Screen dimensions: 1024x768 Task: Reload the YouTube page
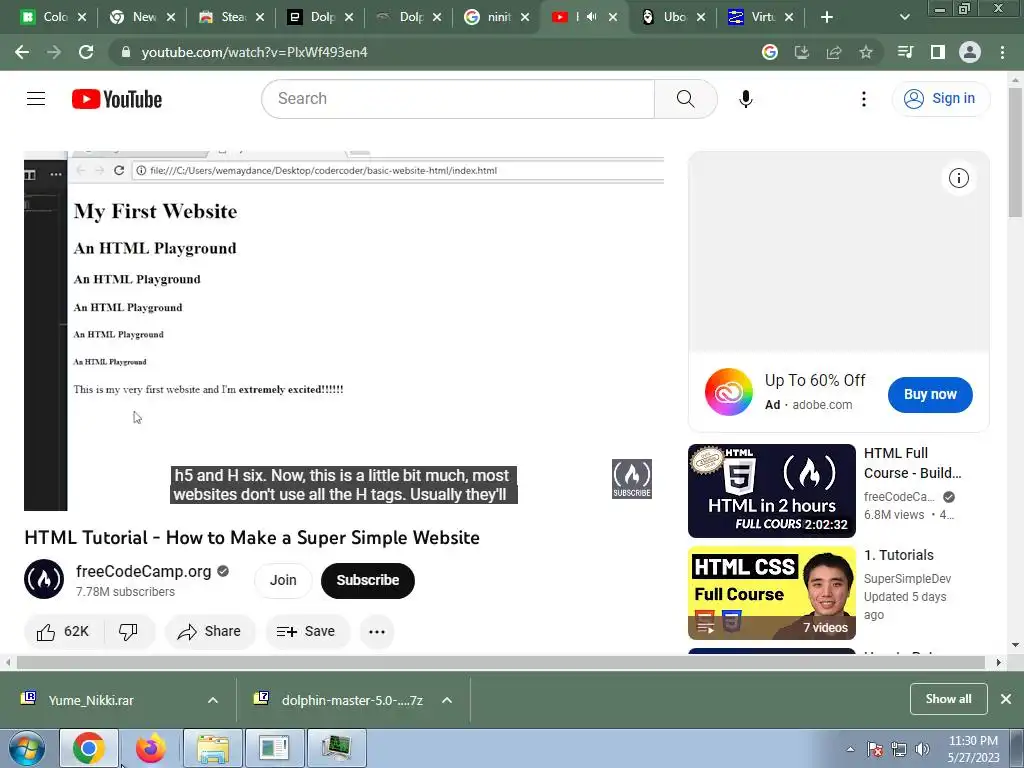(x=86, y=52)
